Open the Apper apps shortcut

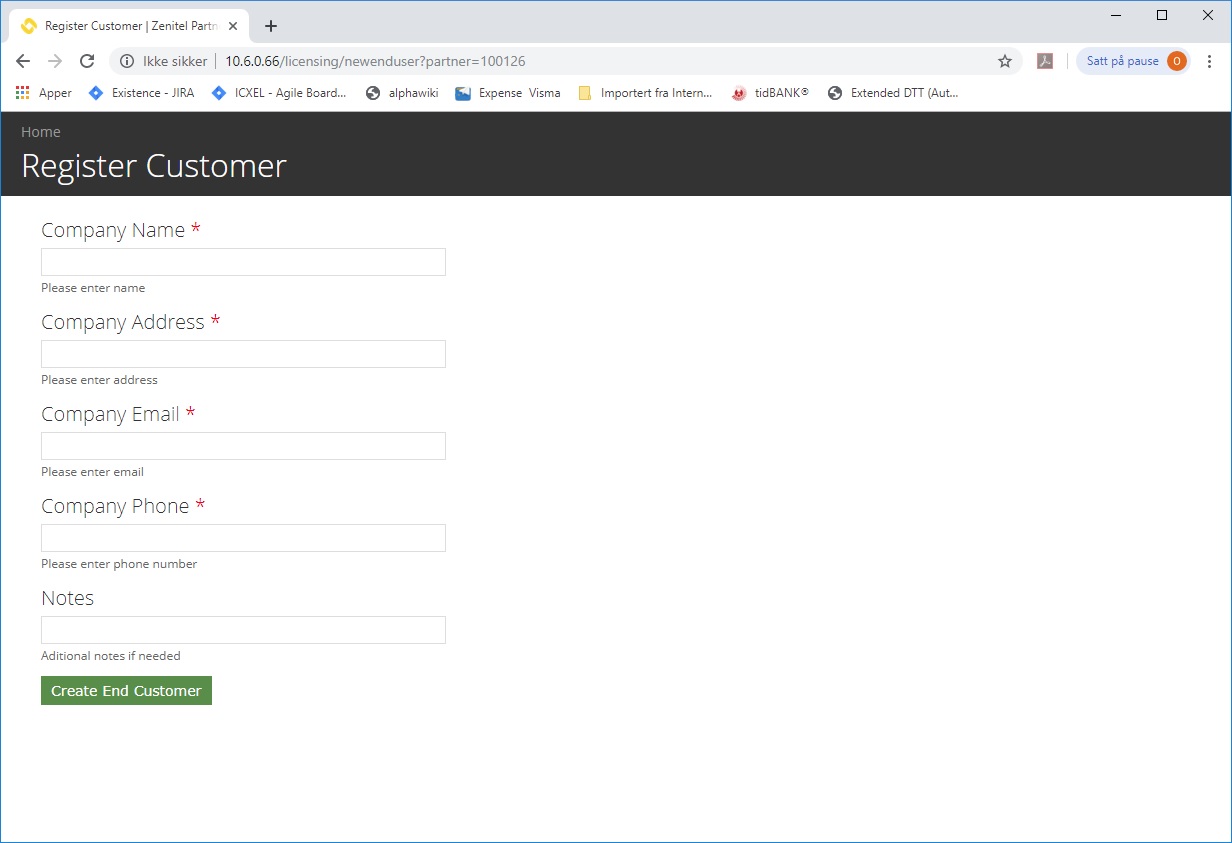44,93
